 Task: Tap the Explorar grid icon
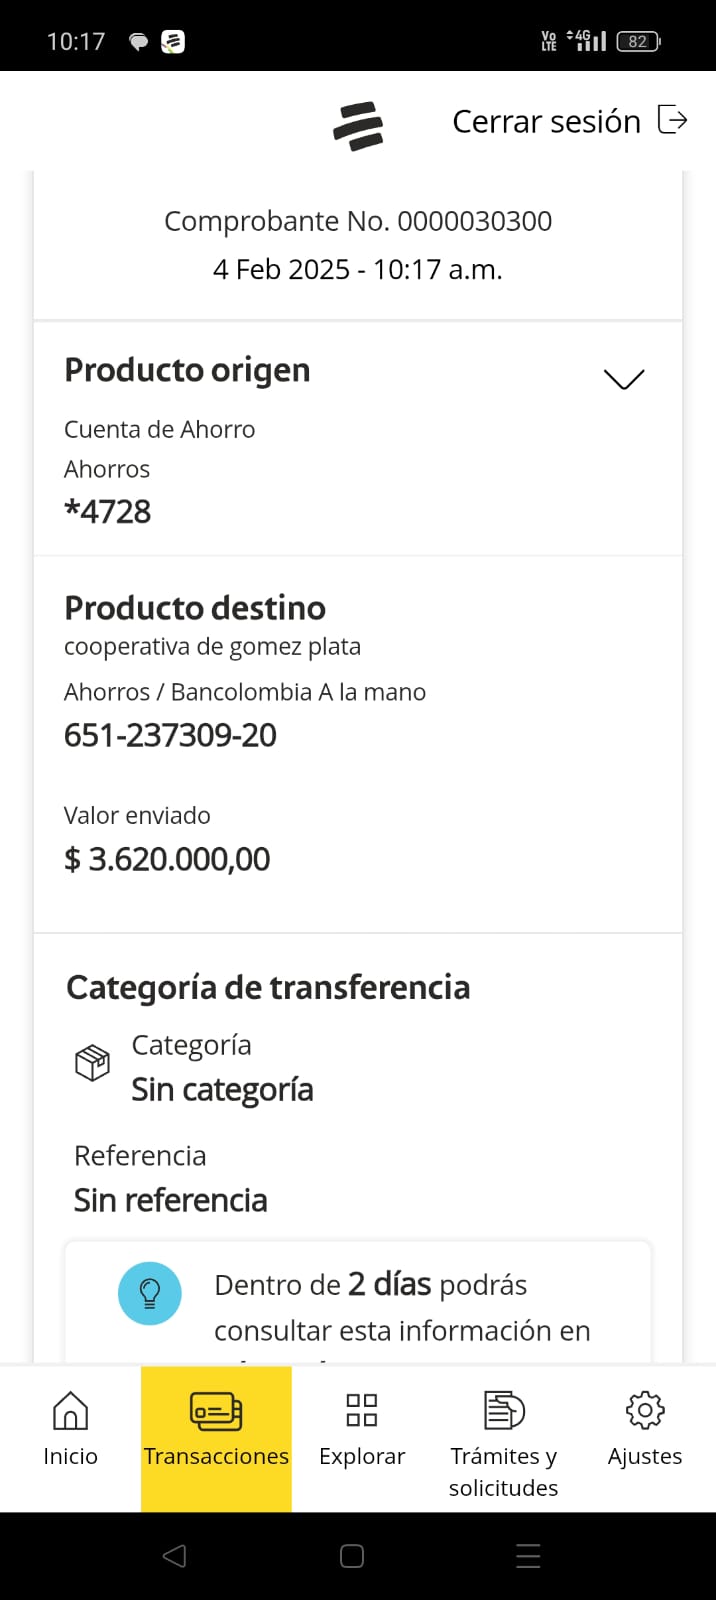click(x=361, y=1410)
